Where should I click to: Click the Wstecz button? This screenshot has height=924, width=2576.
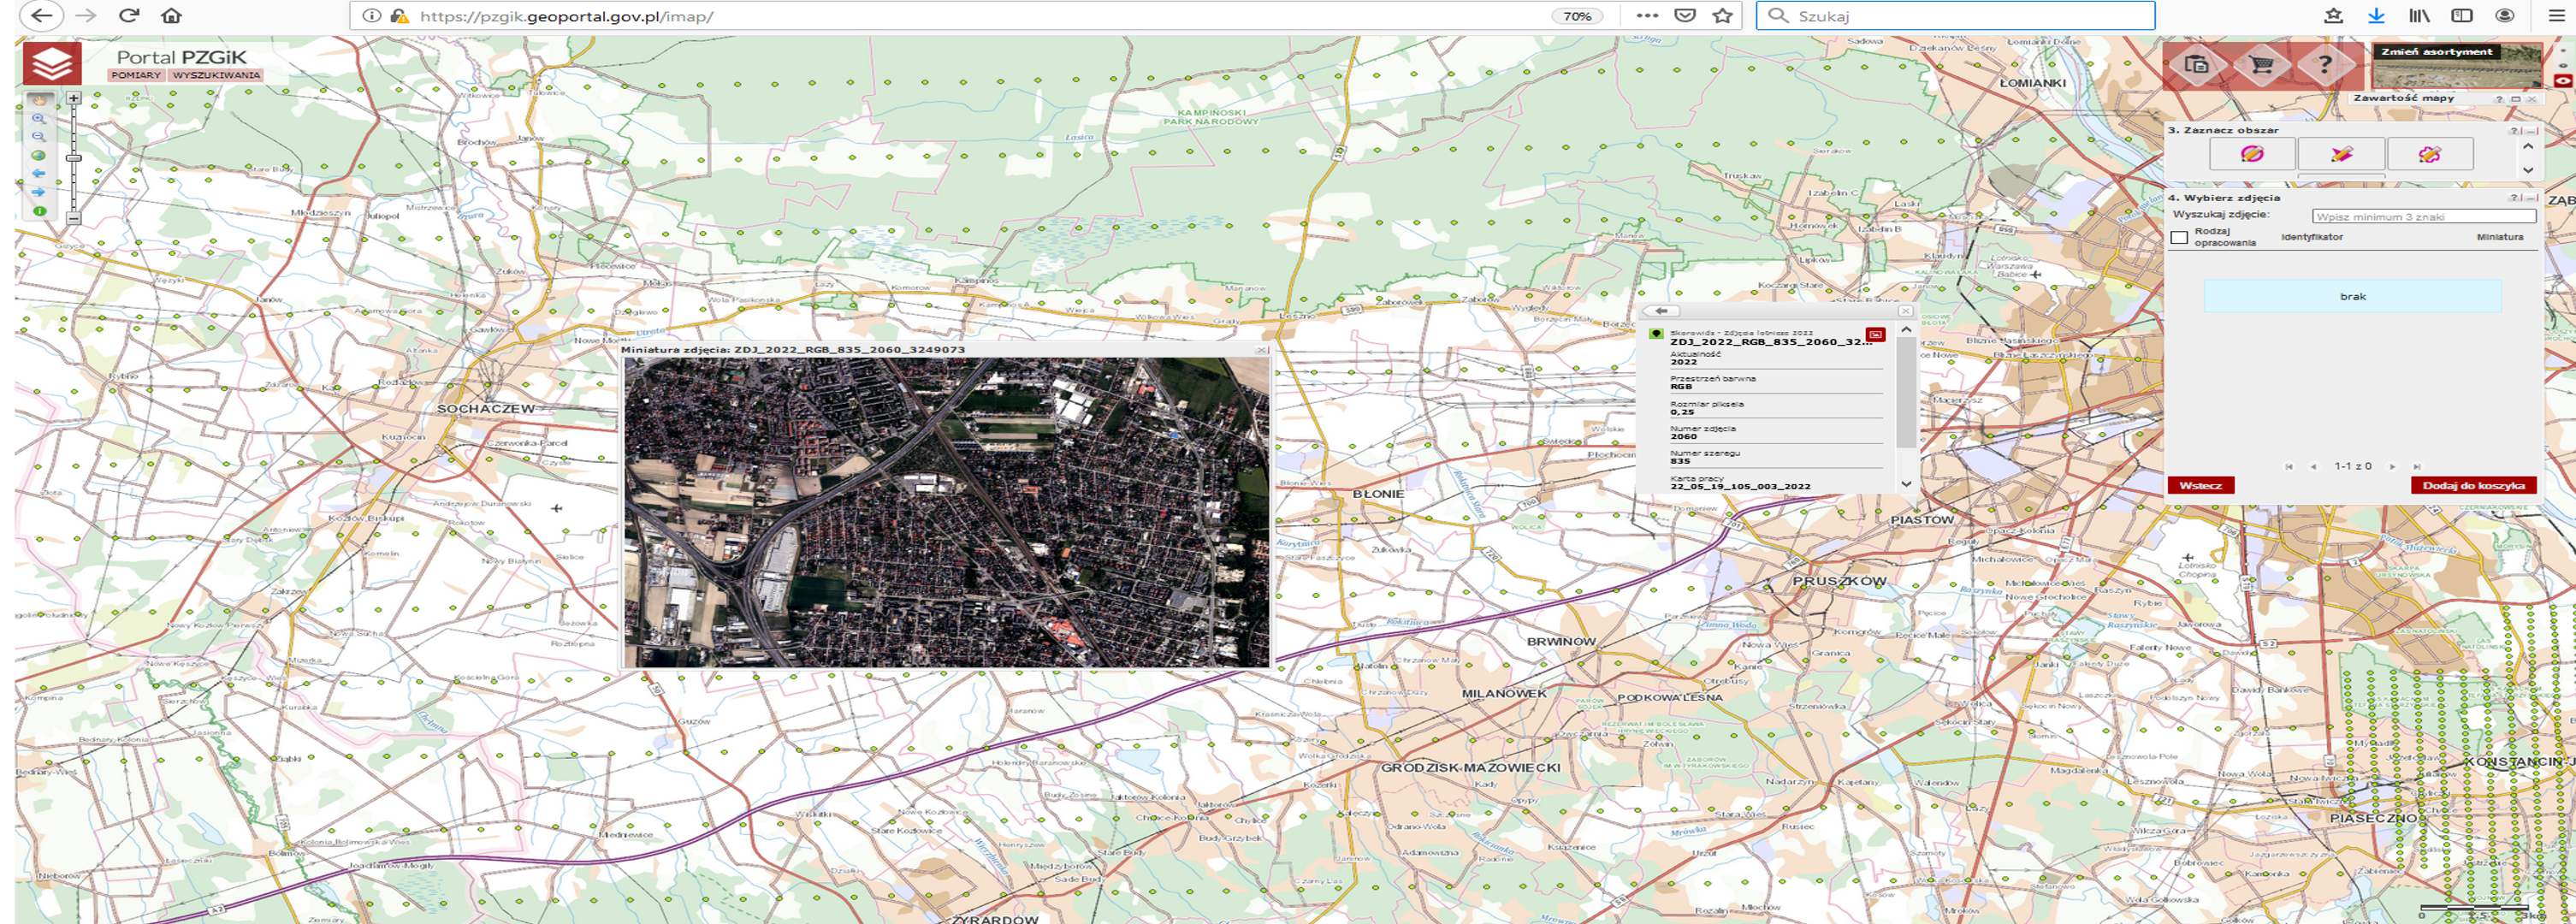coord(2200,485)
